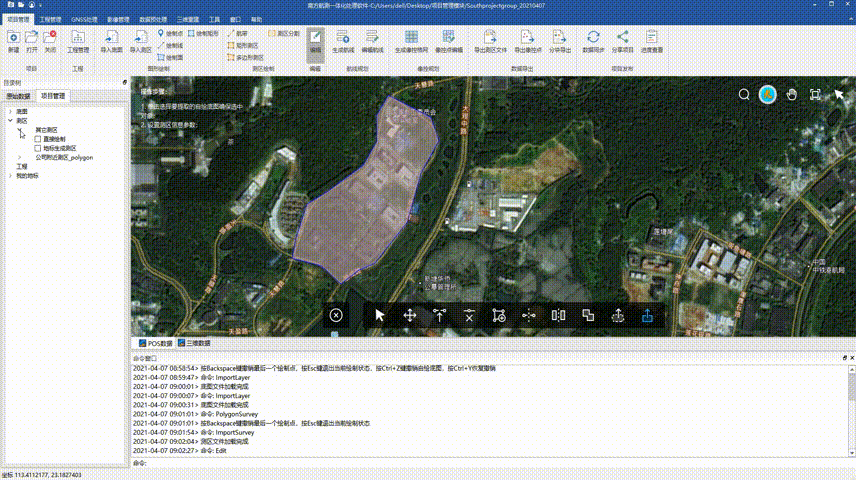The width and height of the screenshot is (856, 480).
Task: Select the move tool in map edit toolbar
Action: click(409, 315)
